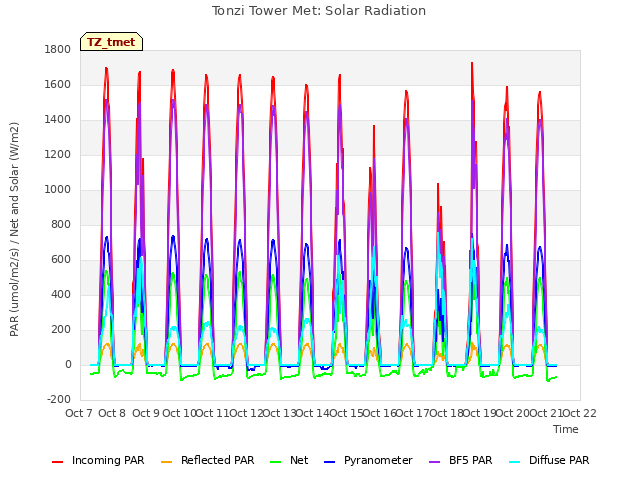Click the 1800 y-axis tick label
The image size is (640, 480).
click(58, 50)
